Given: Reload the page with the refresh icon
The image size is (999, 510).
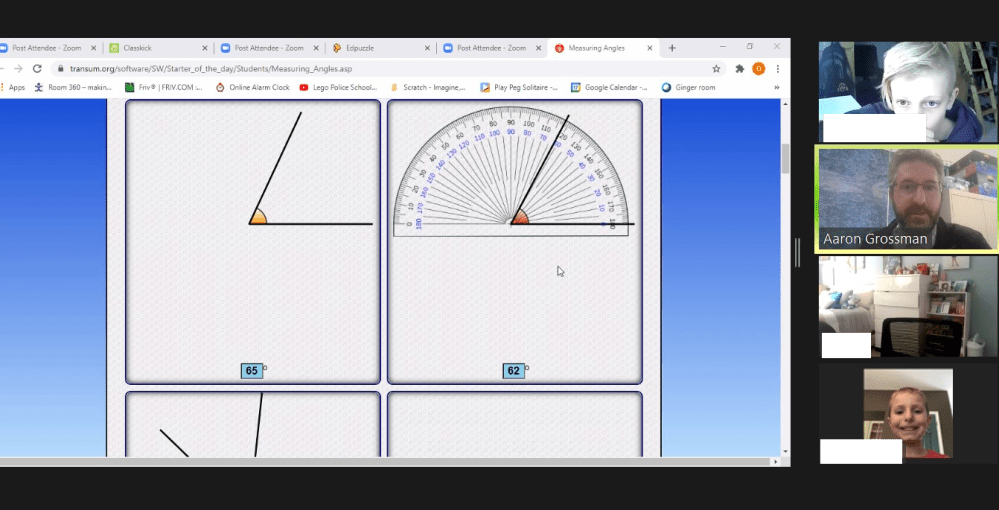Looking at the screenshot, I should click(37, 69).
